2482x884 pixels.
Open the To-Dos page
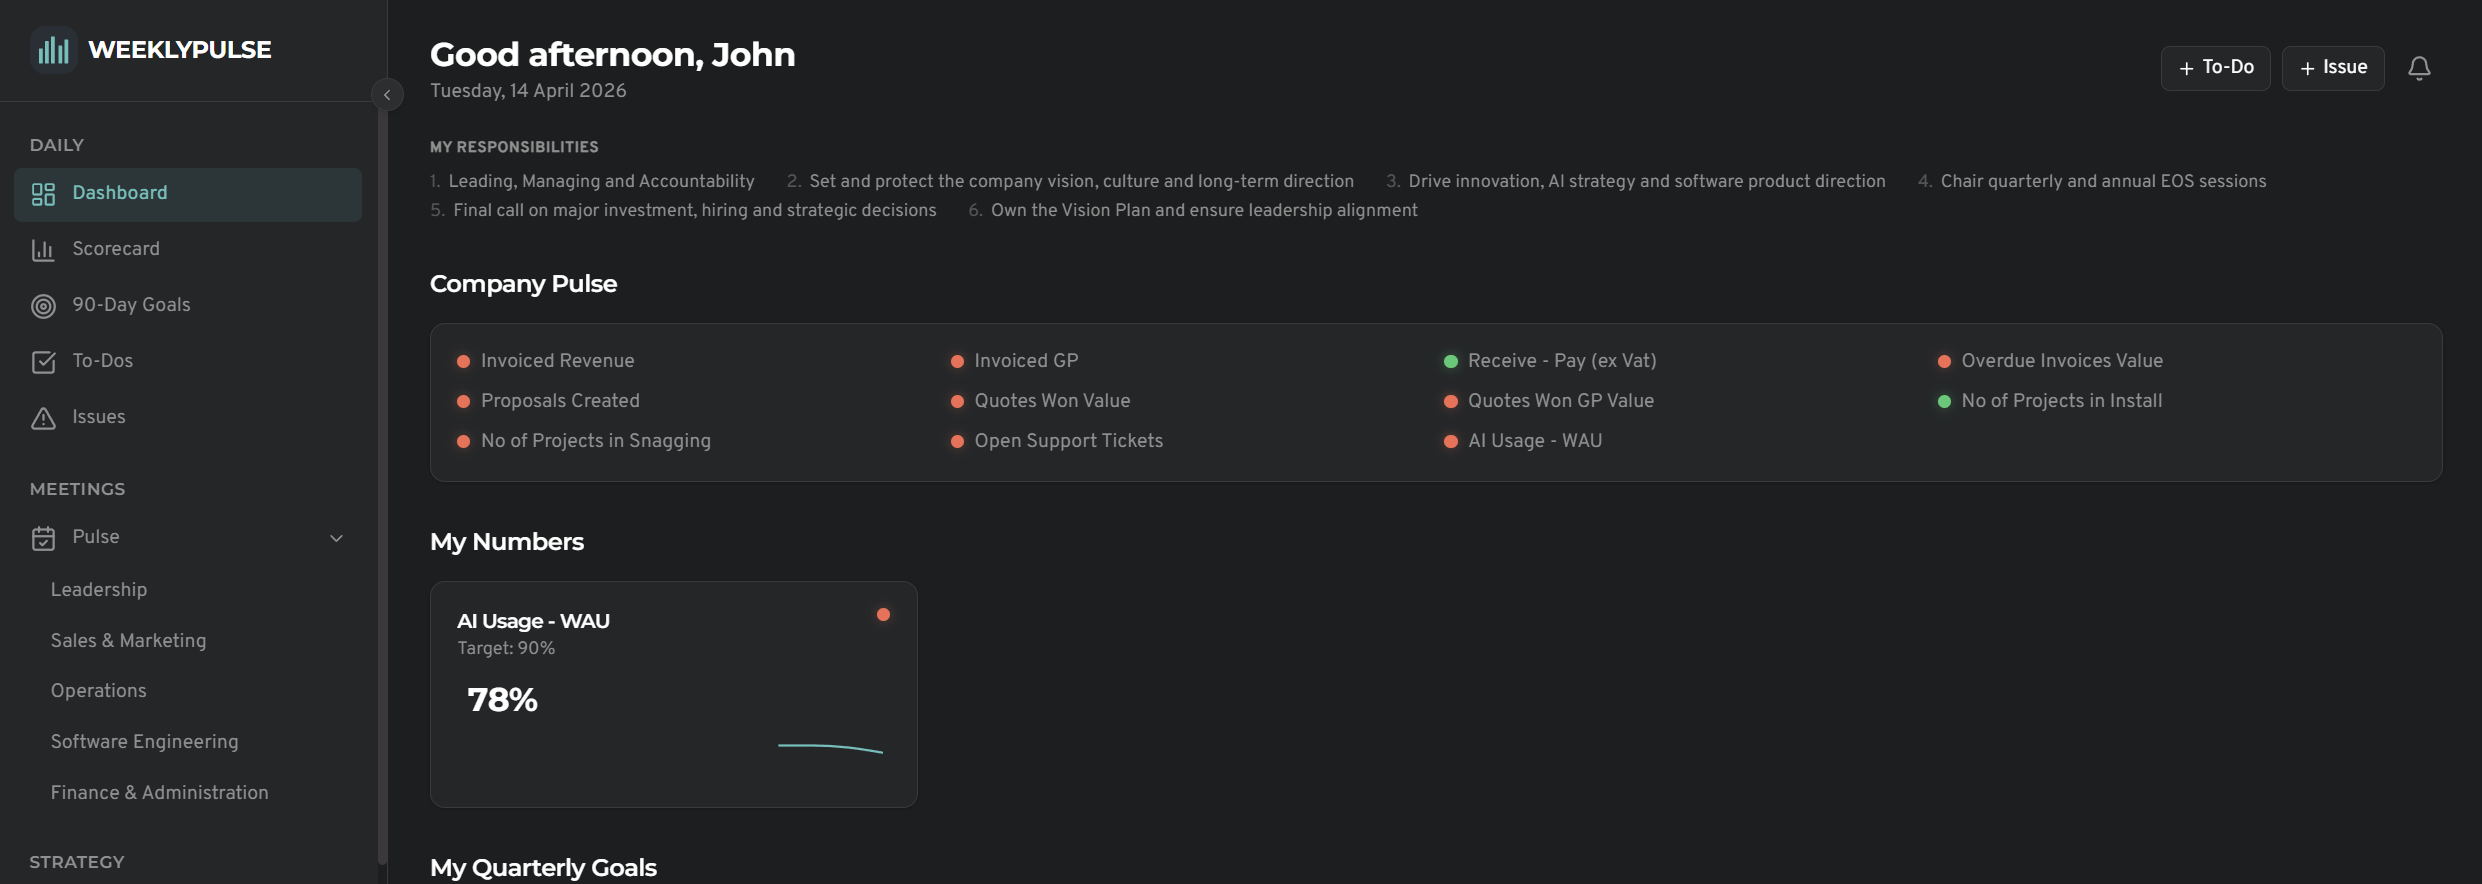188,361
